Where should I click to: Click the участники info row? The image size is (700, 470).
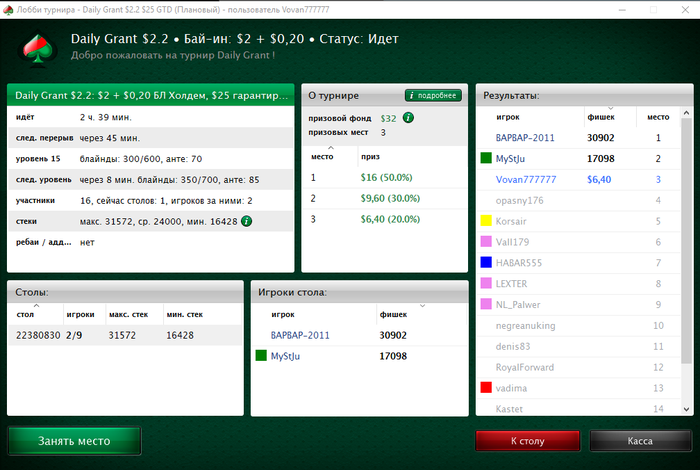[x=150, y=200]
